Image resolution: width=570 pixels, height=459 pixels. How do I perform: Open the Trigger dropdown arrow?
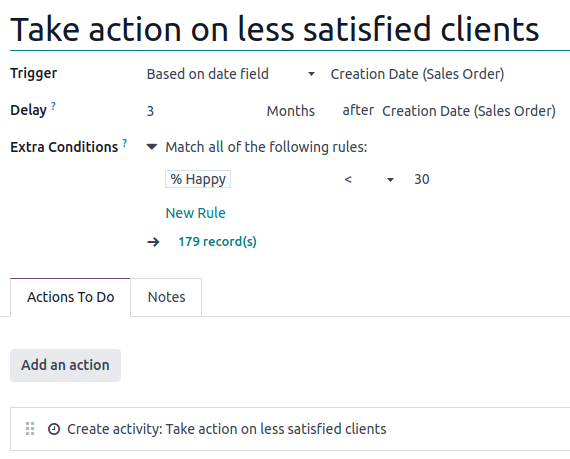click(311, 74)
